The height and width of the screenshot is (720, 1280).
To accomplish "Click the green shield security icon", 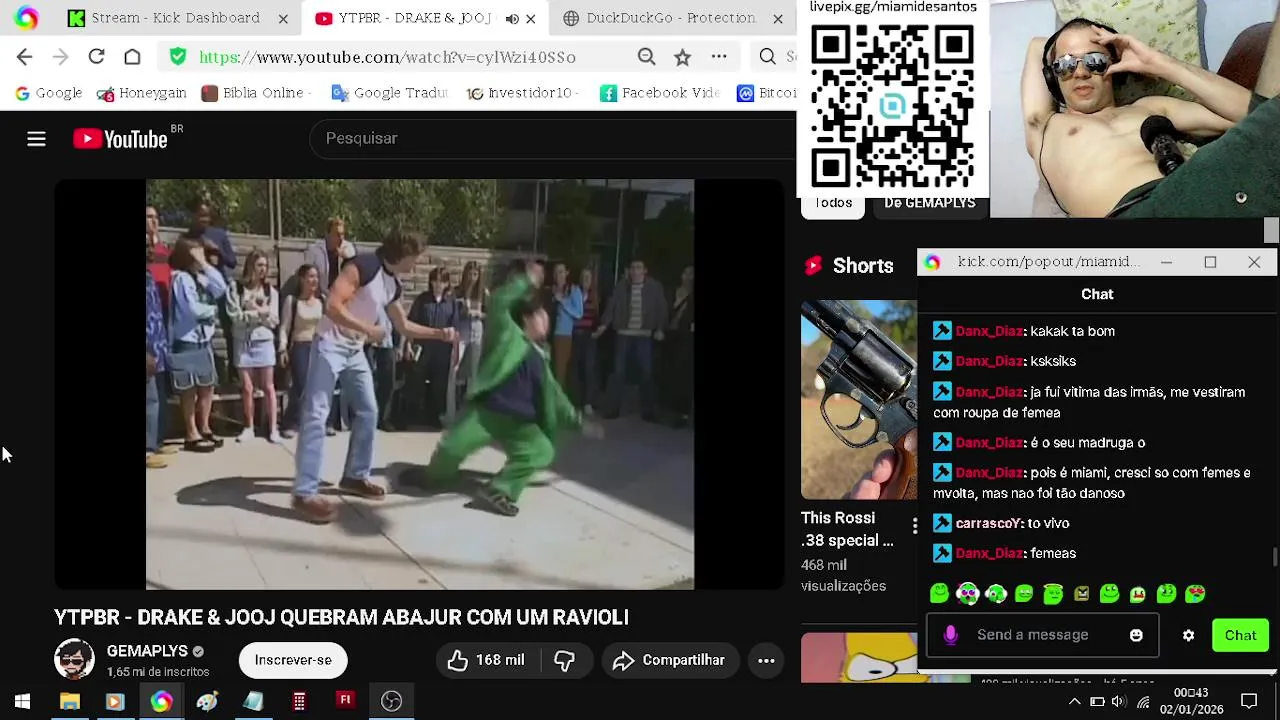I will (178, 57).
